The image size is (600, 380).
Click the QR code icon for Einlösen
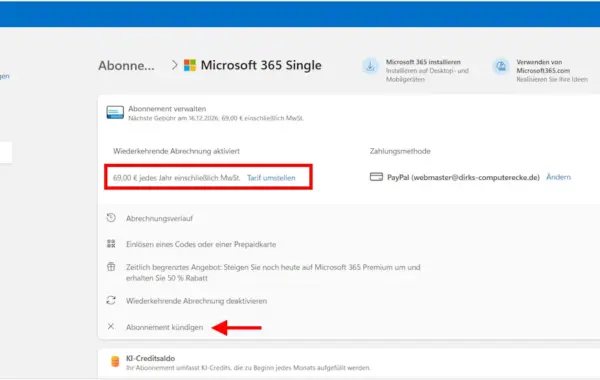(x=111, y=243)
